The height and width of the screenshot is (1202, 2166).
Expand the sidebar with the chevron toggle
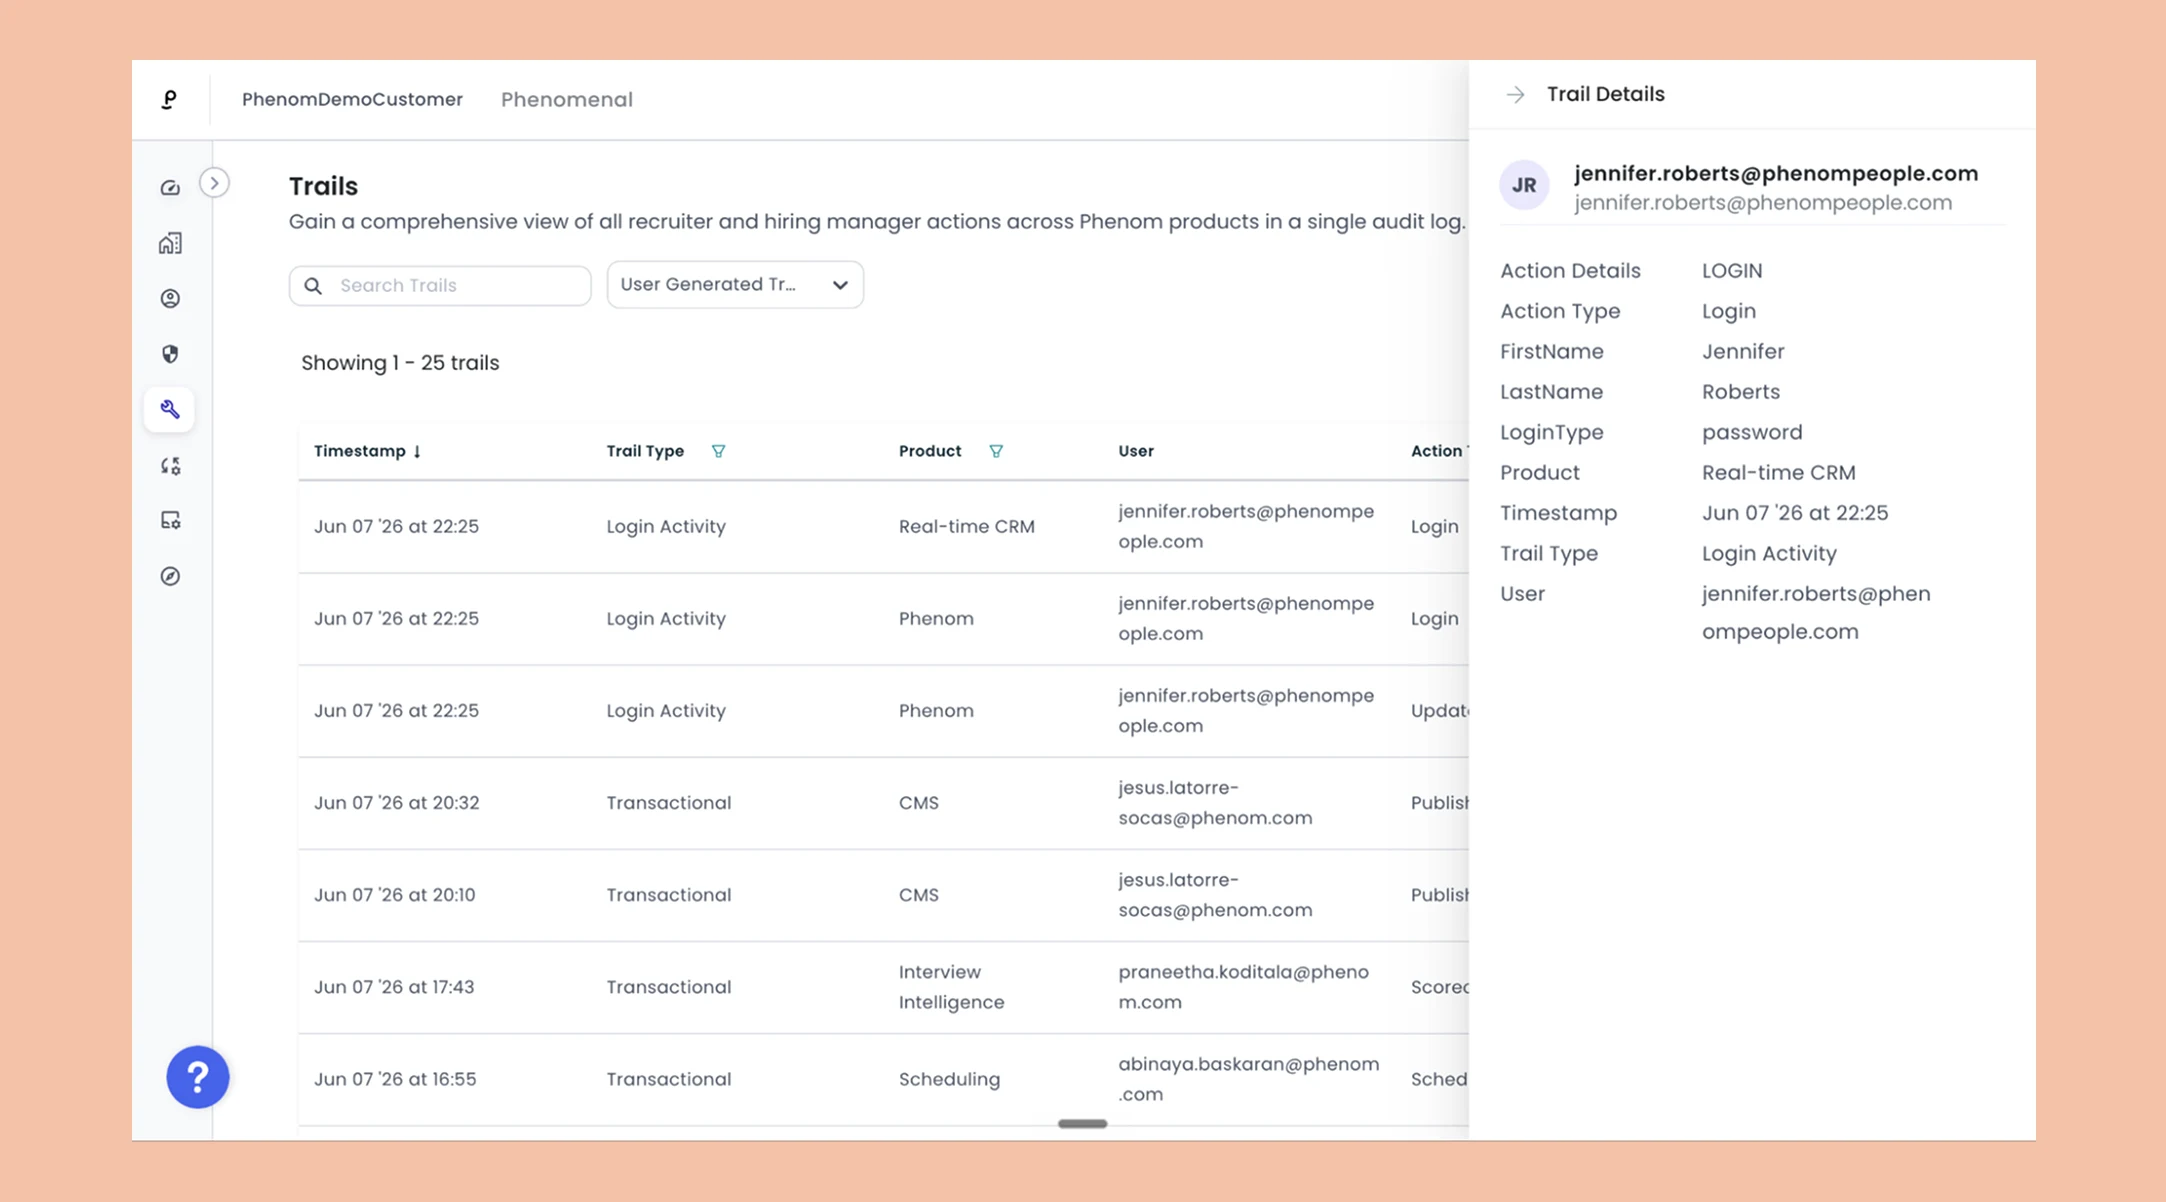click(x=214, y=183)
